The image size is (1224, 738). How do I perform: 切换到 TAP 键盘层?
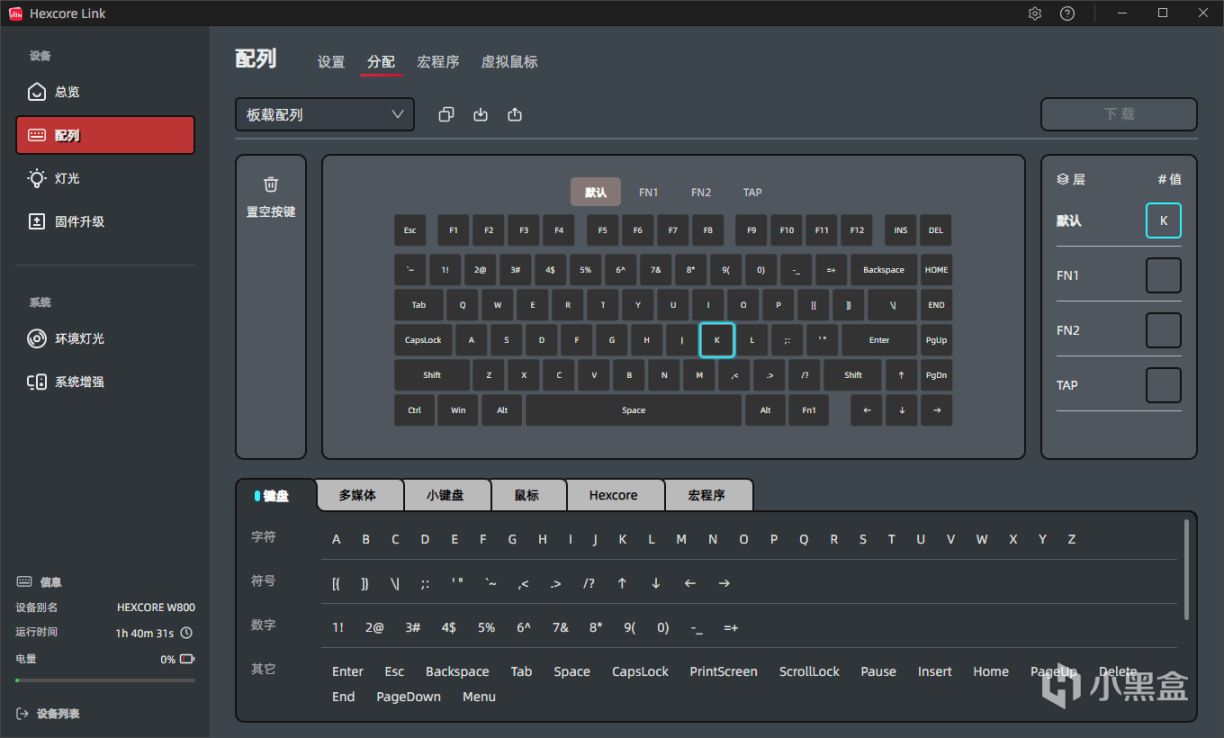click(x=752, y=192)
